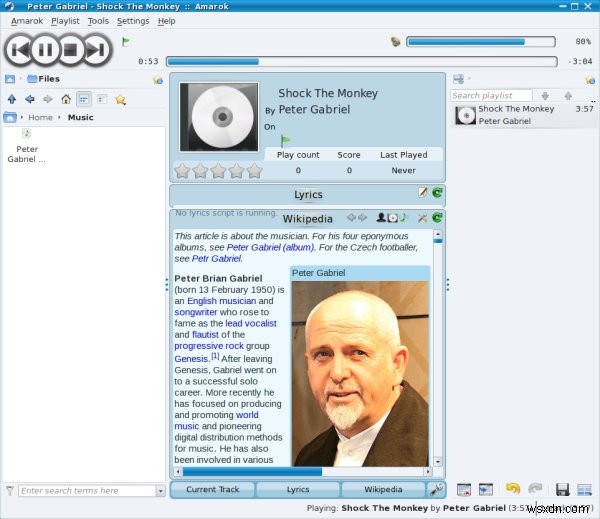The height and width of the screenshot is (519, 600).
Task: Open the Playlist menu
Action: point(65,21)
